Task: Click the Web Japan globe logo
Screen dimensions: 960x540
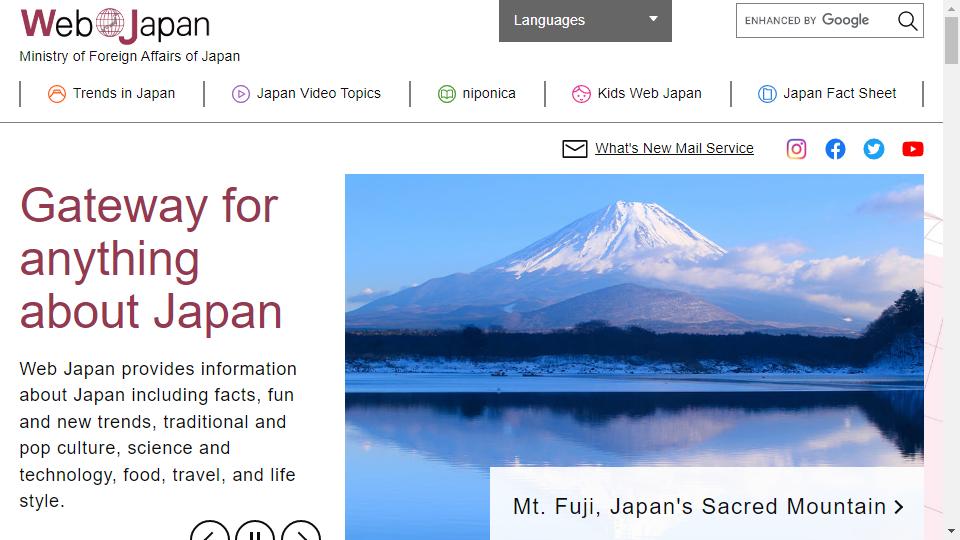Action: pos(110,23)
